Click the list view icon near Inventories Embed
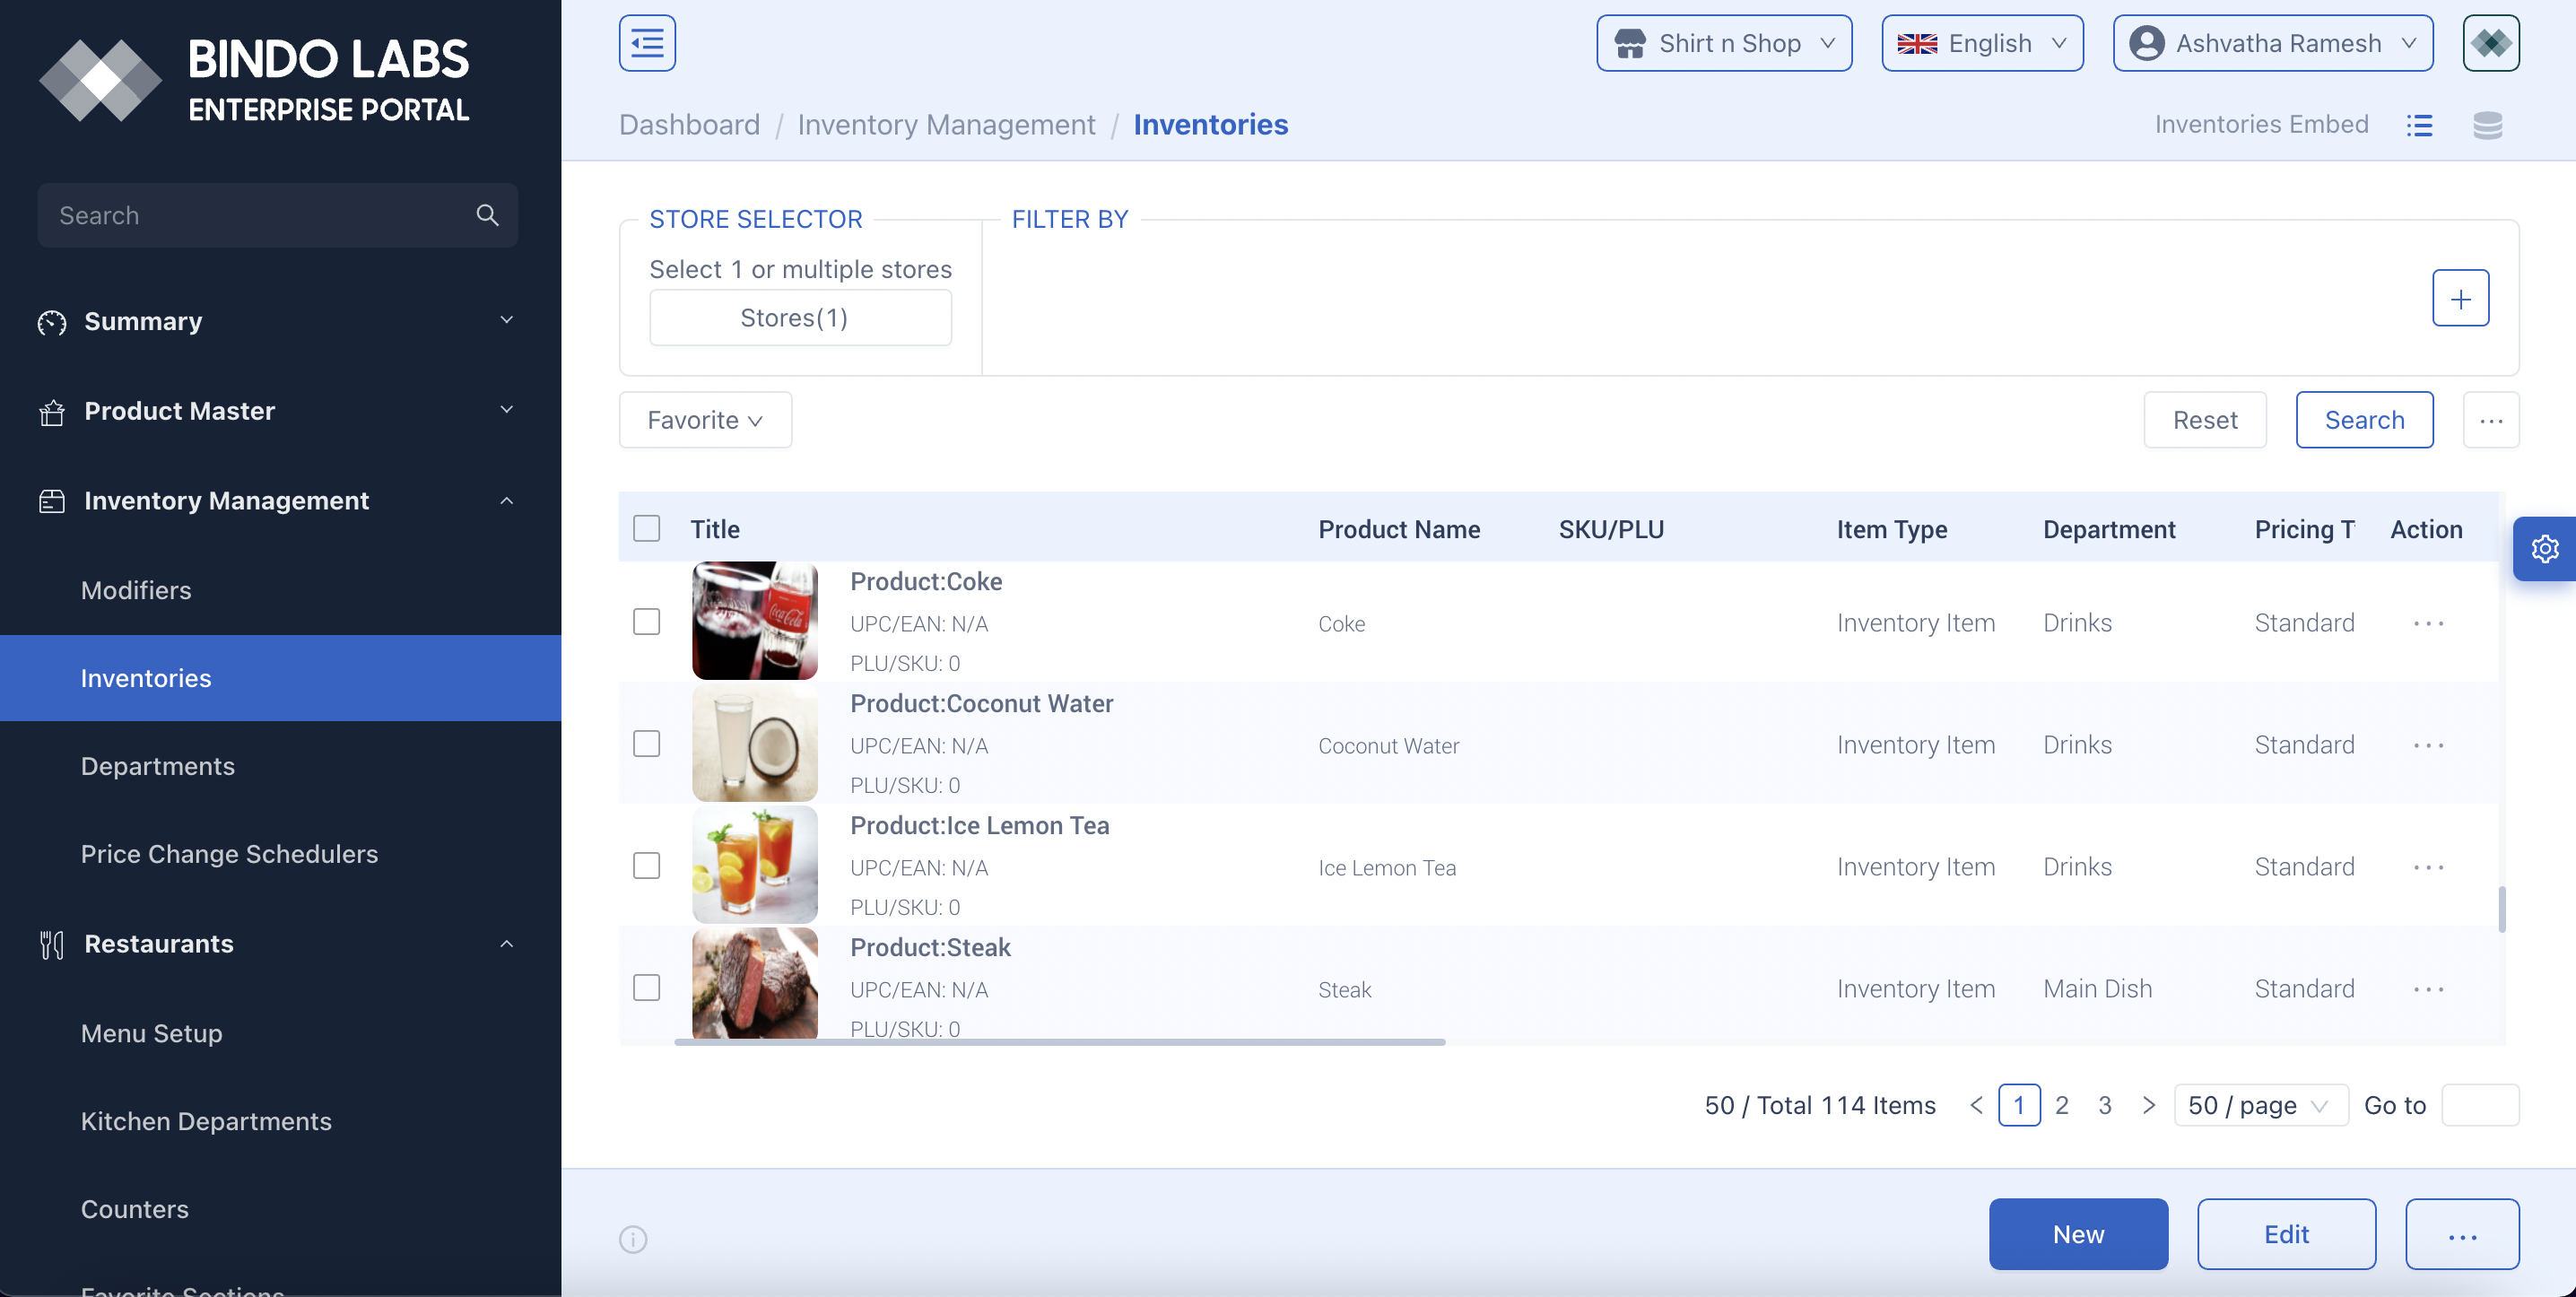Image resolution: width=2576 pixels, height=1297 pixels. point(2420,125)
